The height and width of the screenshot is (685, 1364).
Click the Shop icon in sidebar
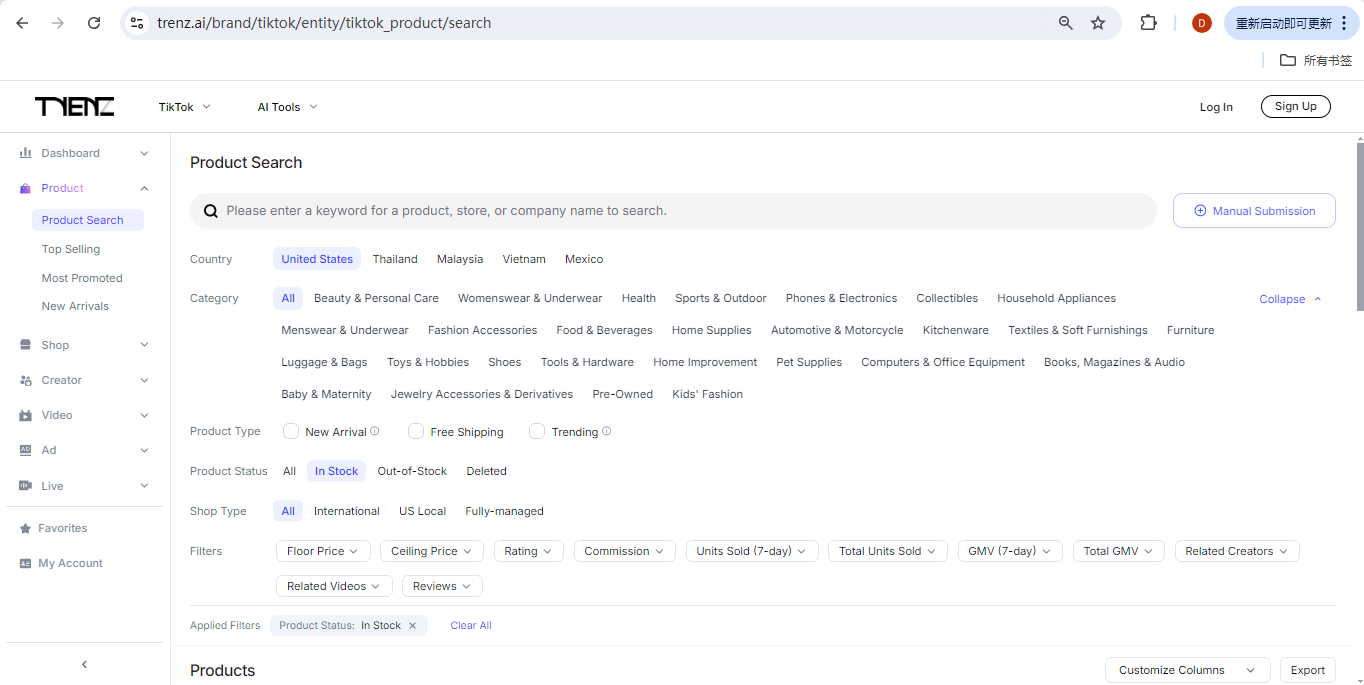[x=25, y=345]
